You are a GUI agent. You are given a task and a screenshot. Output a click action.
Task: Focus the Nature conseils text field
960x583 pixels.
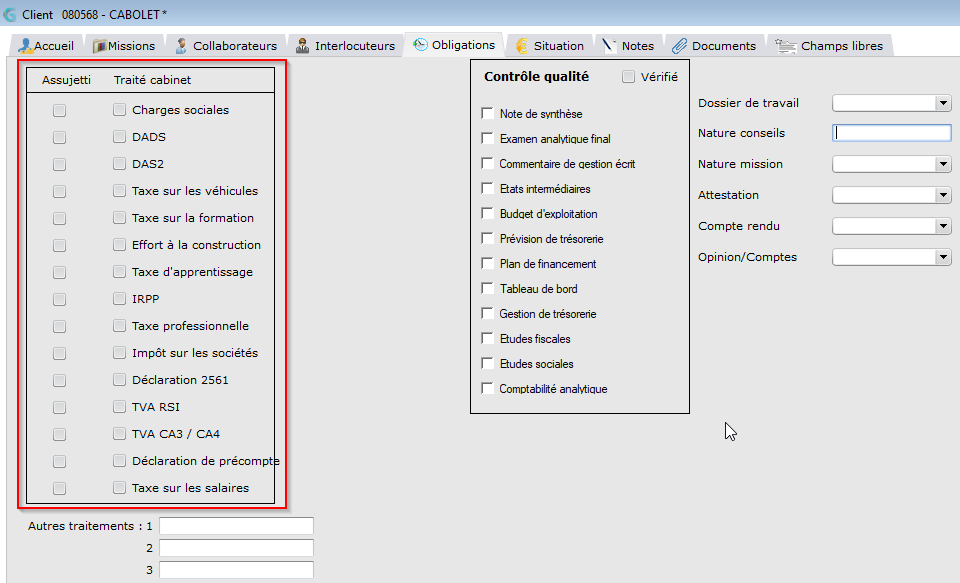[x=891, y=133]
